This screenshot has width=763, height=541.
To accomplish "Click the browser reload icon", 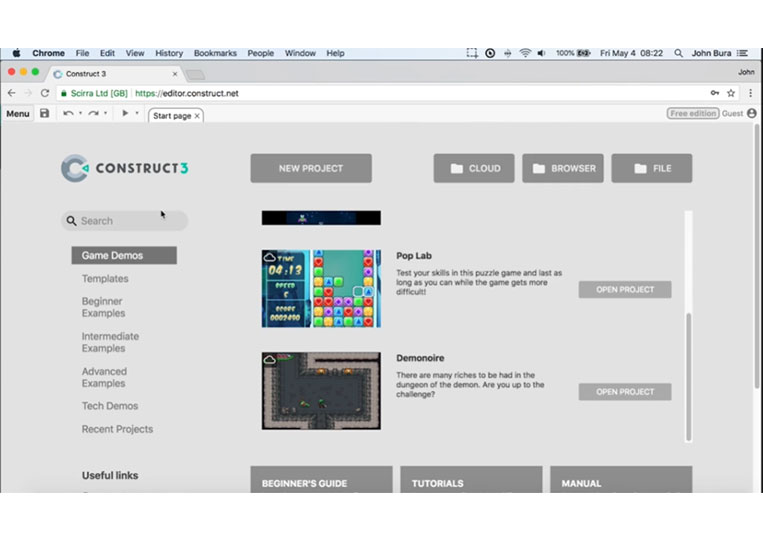I will [x=45, y=93].
